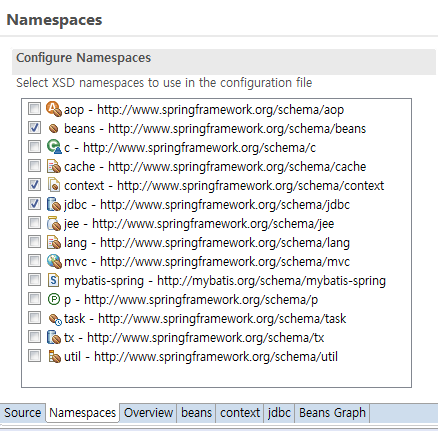Screen dimensions: 438x431
Task: Select the Namespaces tab
Action: point(82,413)
